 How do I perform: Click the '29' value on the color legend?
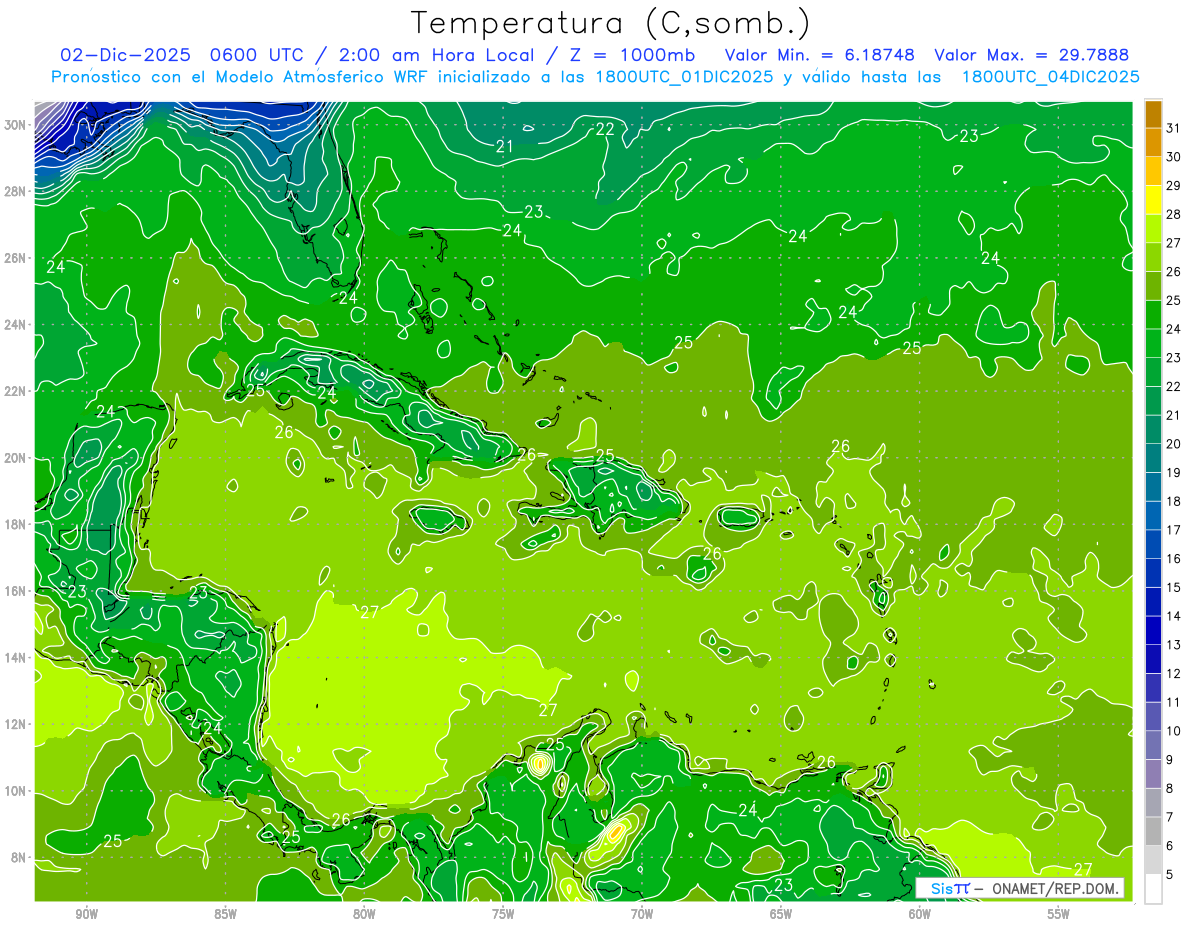(x=1174, y=186)
